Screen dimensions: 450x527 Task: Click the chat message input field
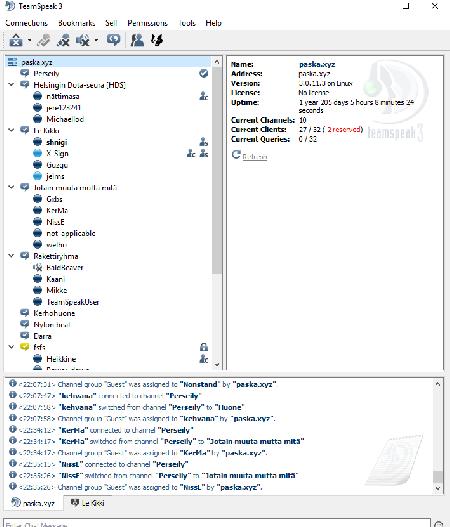click(217, 524)
